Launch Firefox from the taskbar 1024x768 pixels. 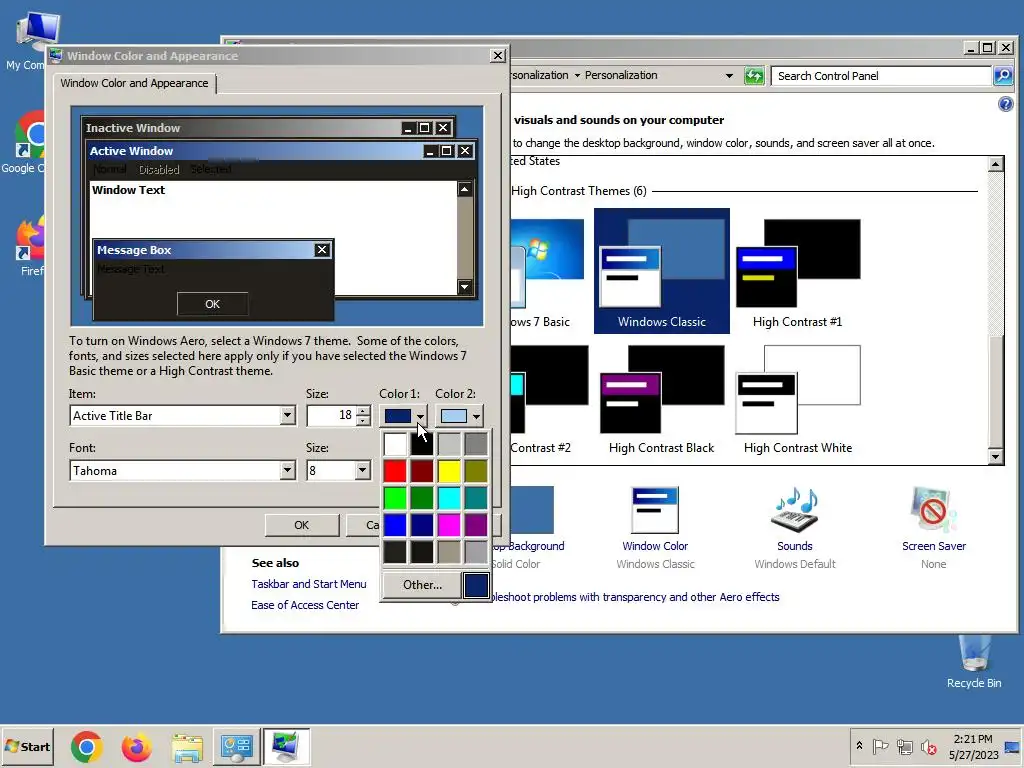point(136,747)
